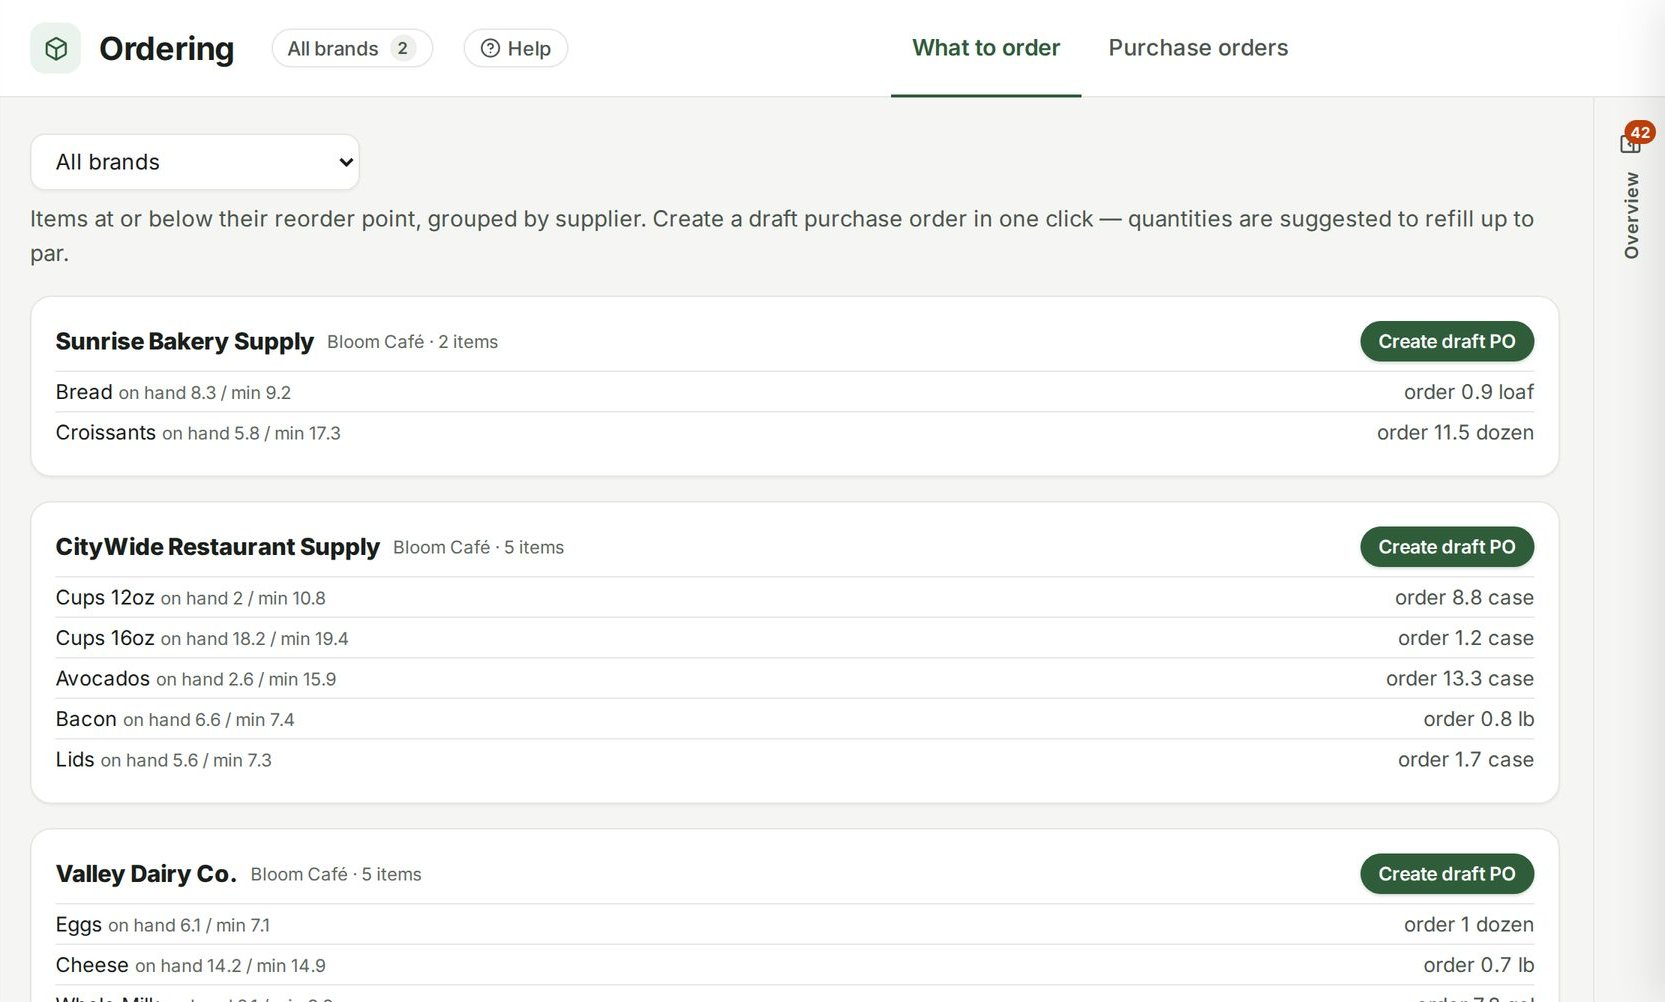Image resolution: width=1665 pixels, height=1002 pixels.
Task: Select the Avocados item row
Action: (x=795, y=679)
